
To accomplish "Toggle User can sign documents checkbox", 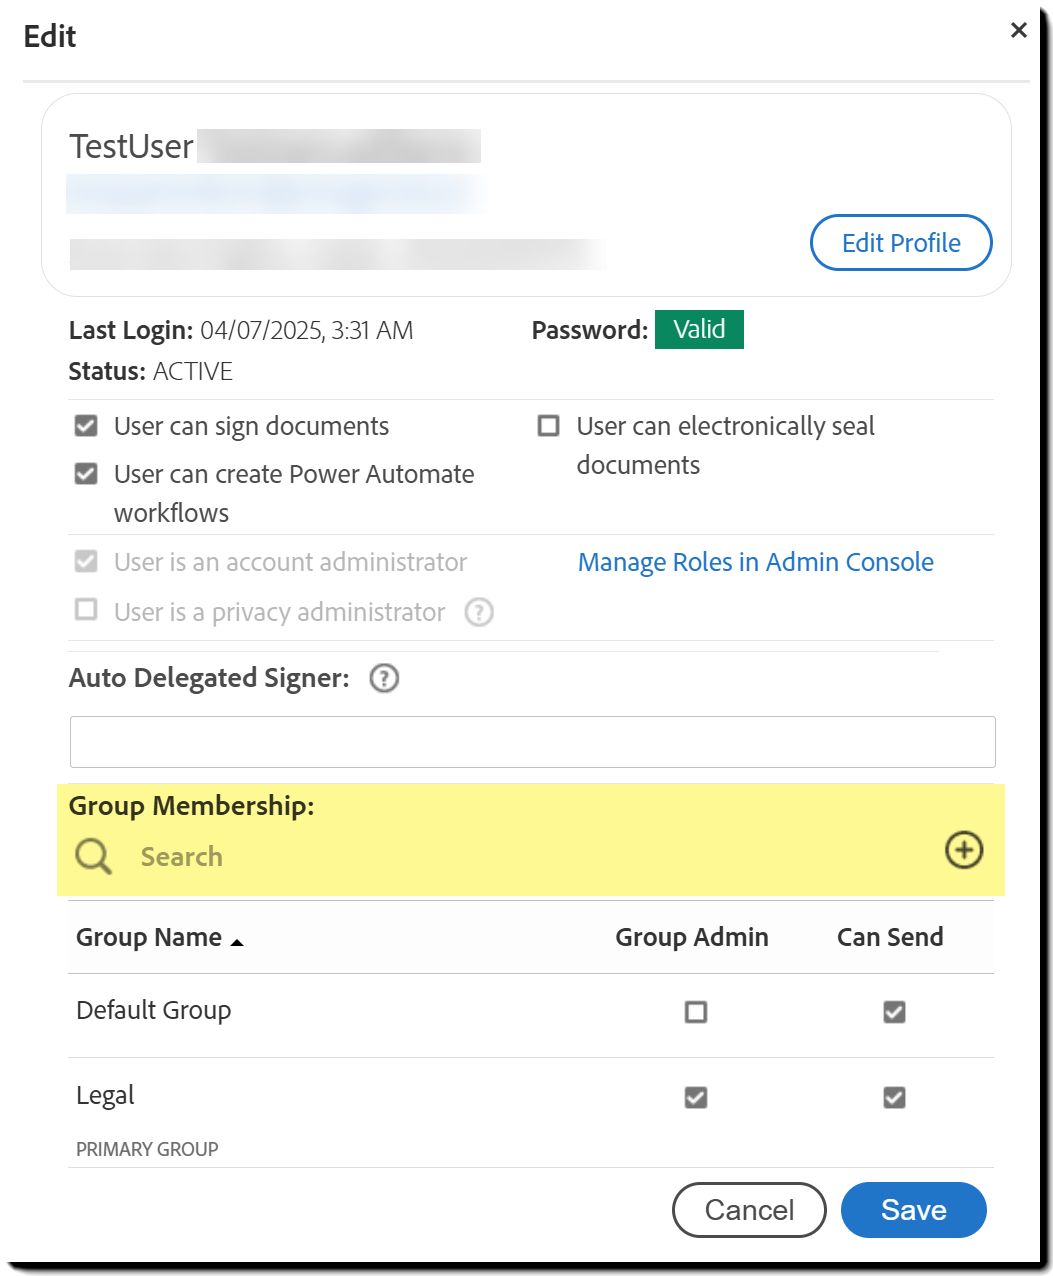I will 87,426.
